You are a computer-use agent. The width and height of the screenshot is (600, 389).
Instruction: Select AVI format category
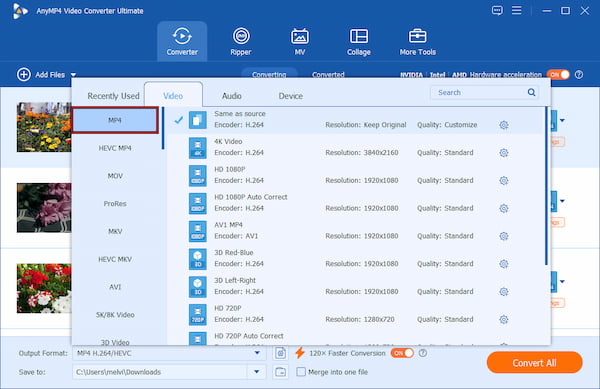point(115,287)
